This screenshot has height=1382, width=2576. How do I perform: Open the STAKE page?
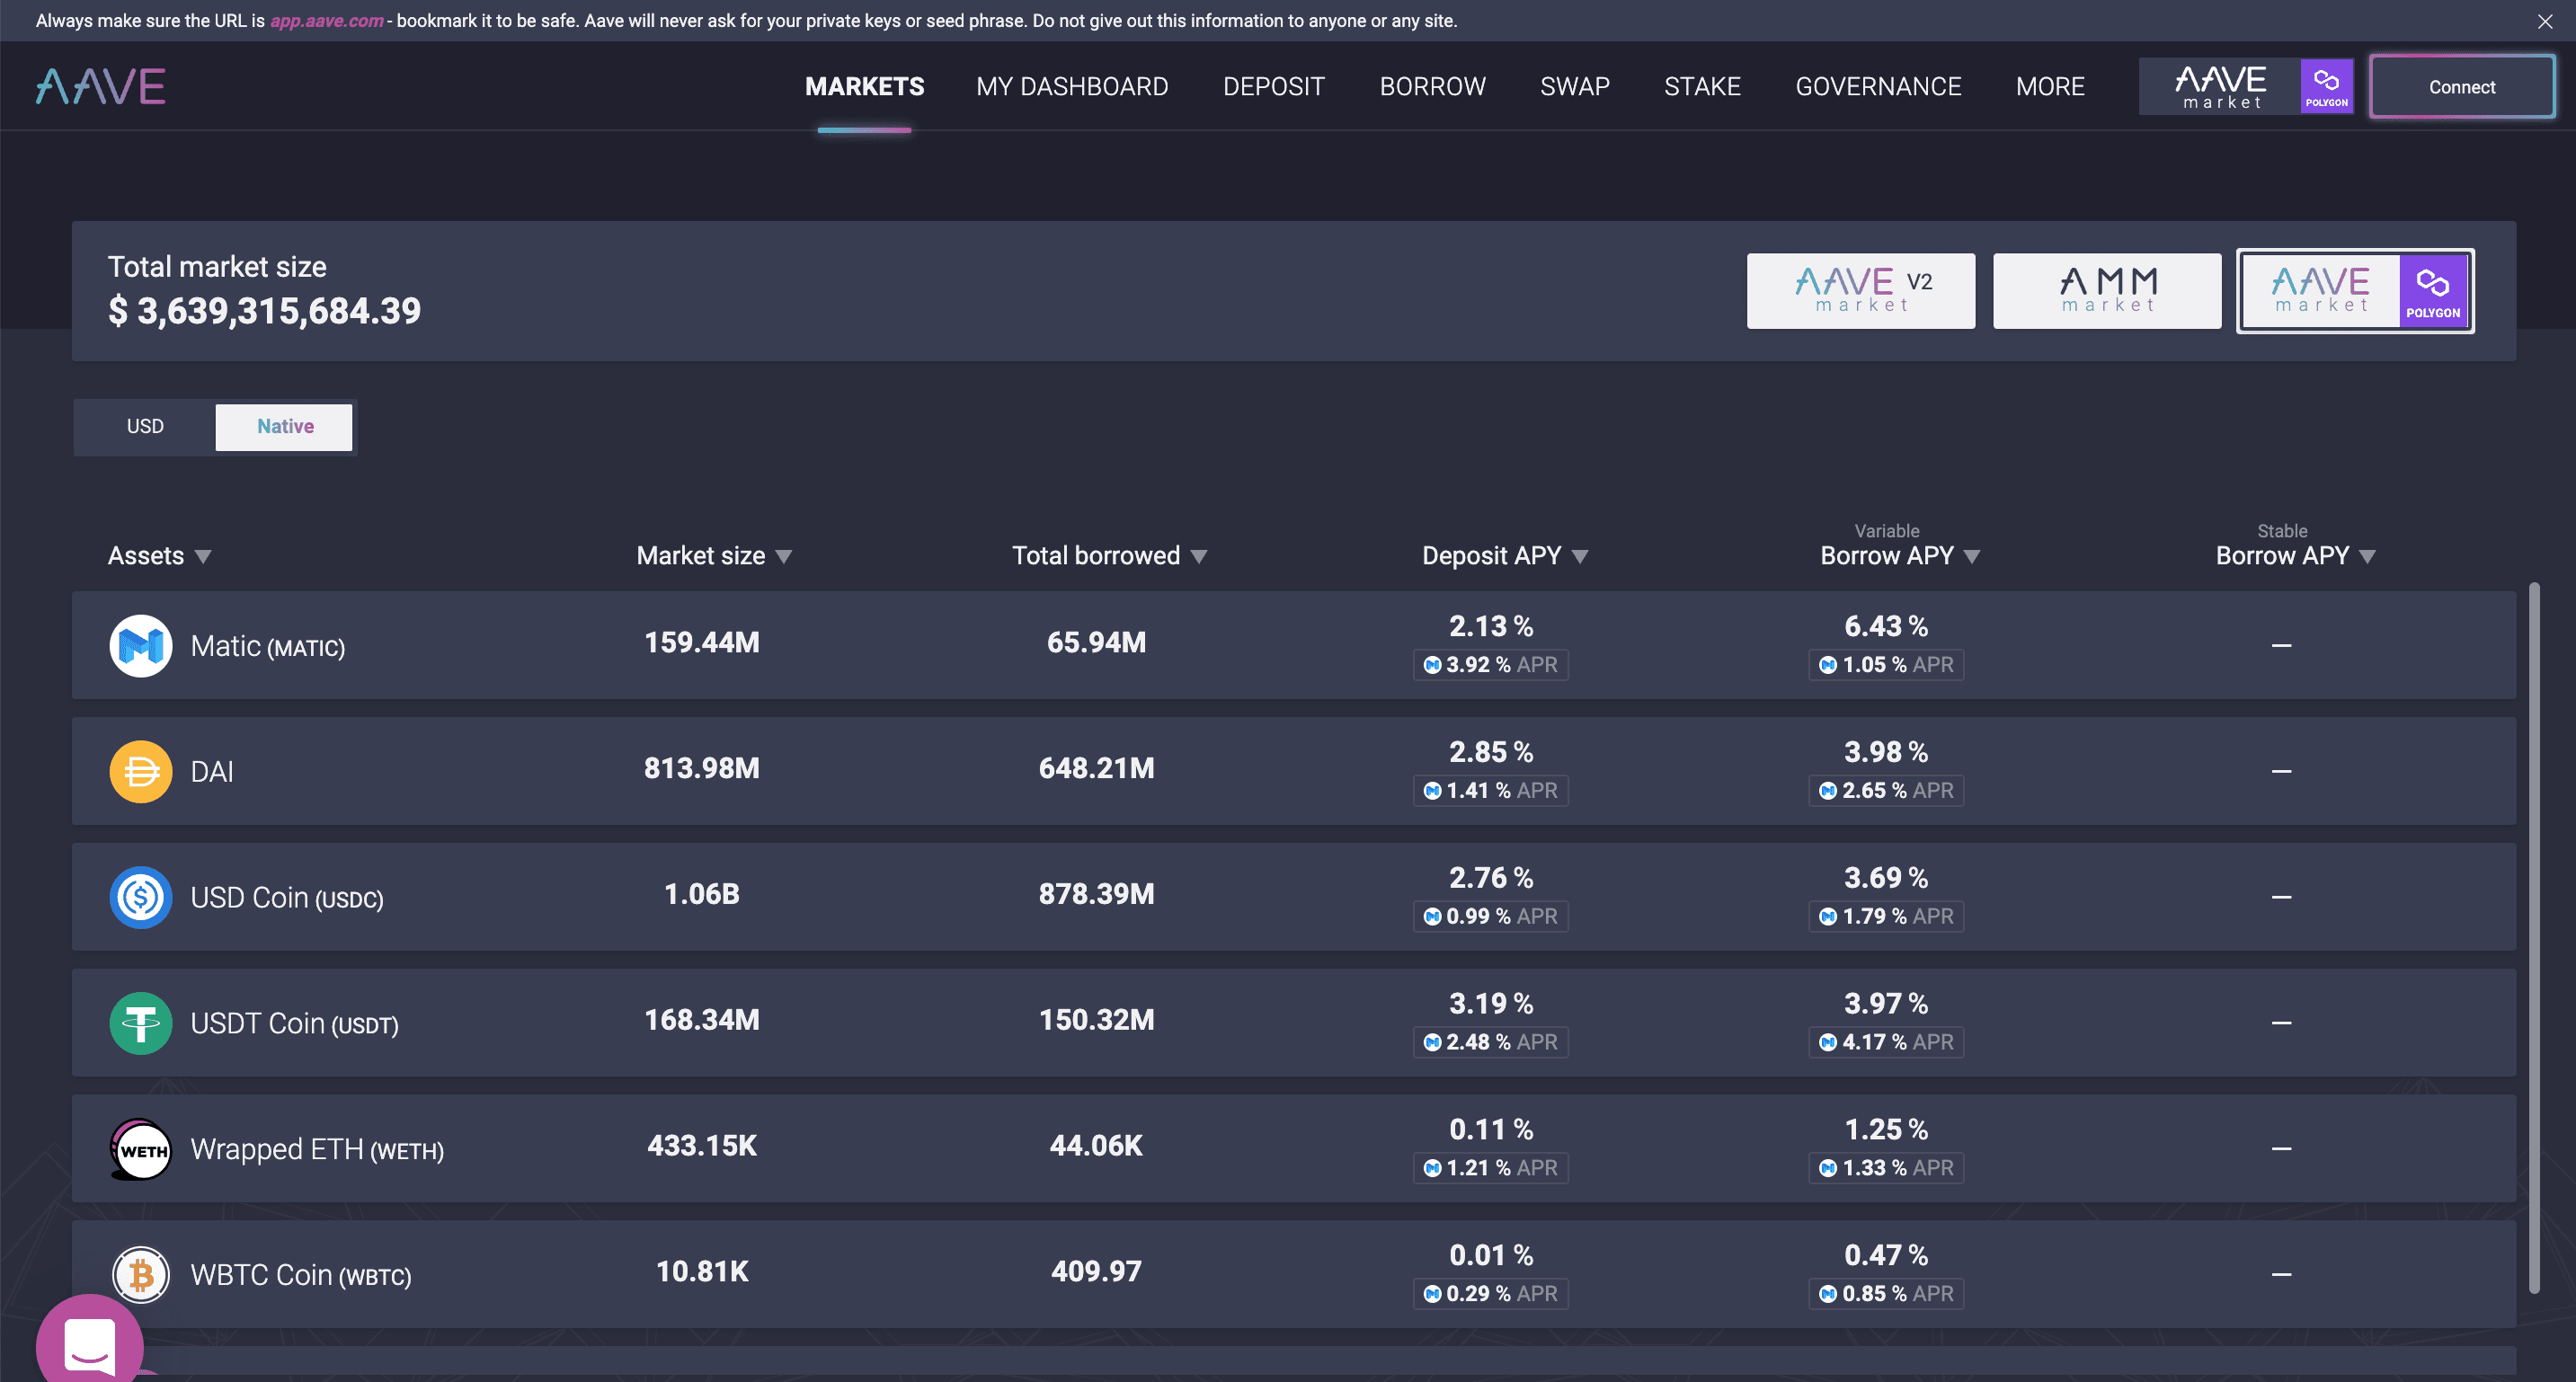tap(1702, 87)
